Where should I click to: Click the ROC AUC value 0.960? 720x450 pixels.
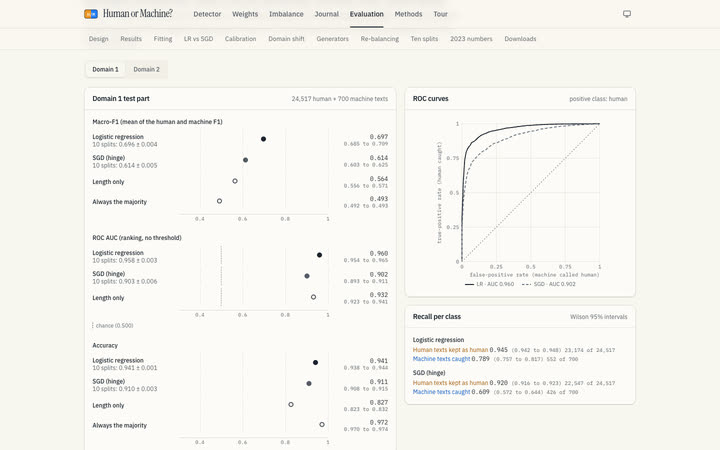coord(379,253)
